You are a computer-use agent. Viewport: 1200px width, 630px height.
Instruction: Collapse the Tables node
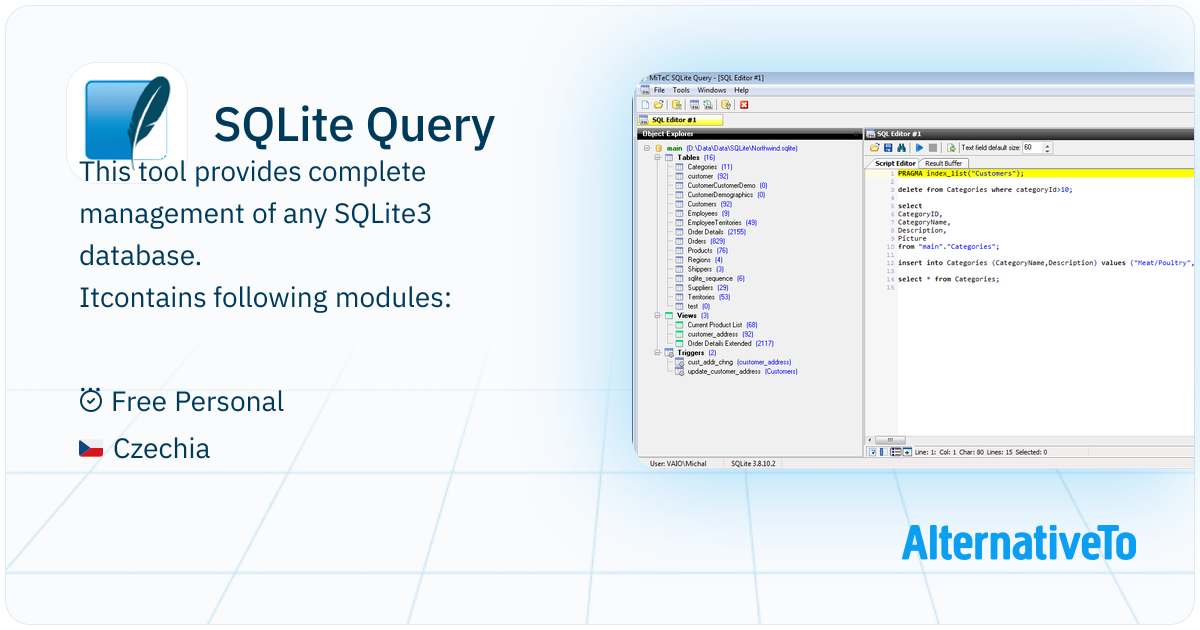658,157
